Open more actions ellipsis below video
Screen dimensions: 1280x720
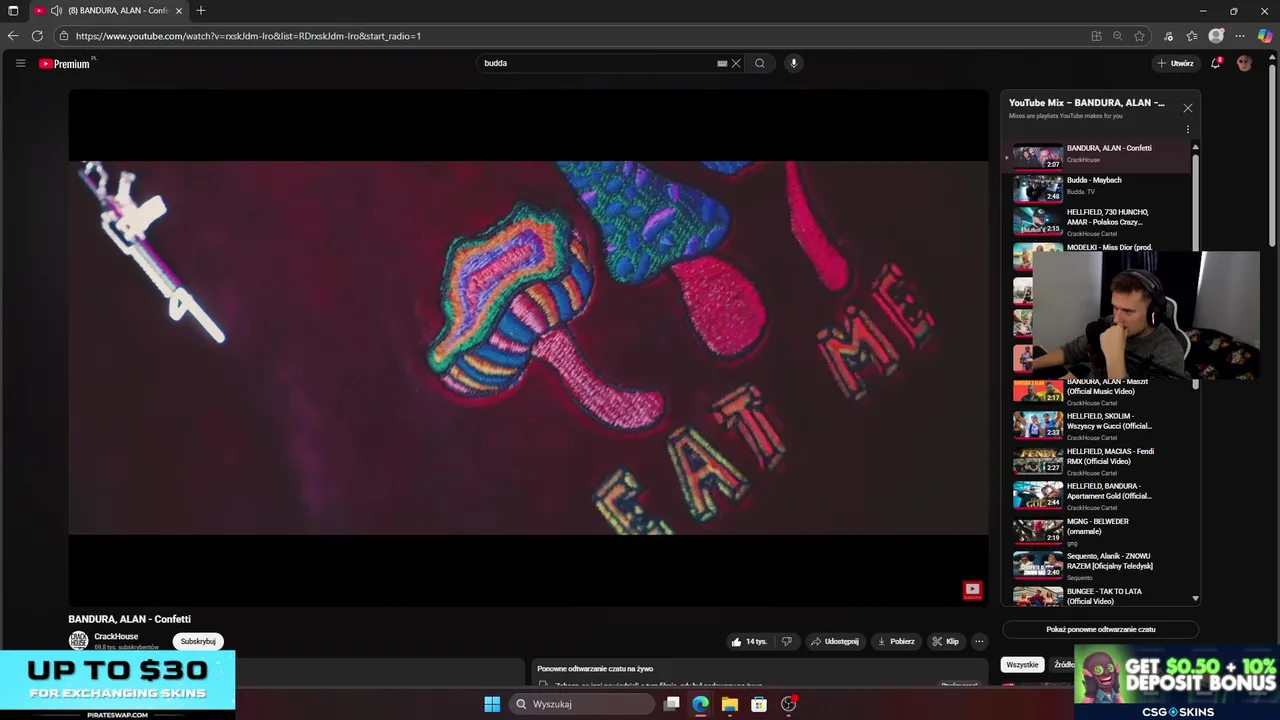coord(979,641)
